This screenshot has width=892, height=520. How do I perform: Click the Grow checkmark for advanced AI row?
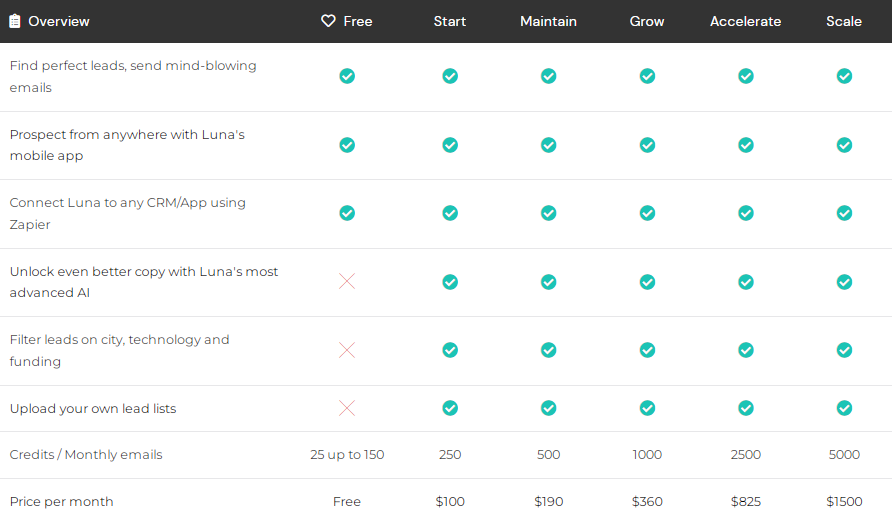coord(647,282)
